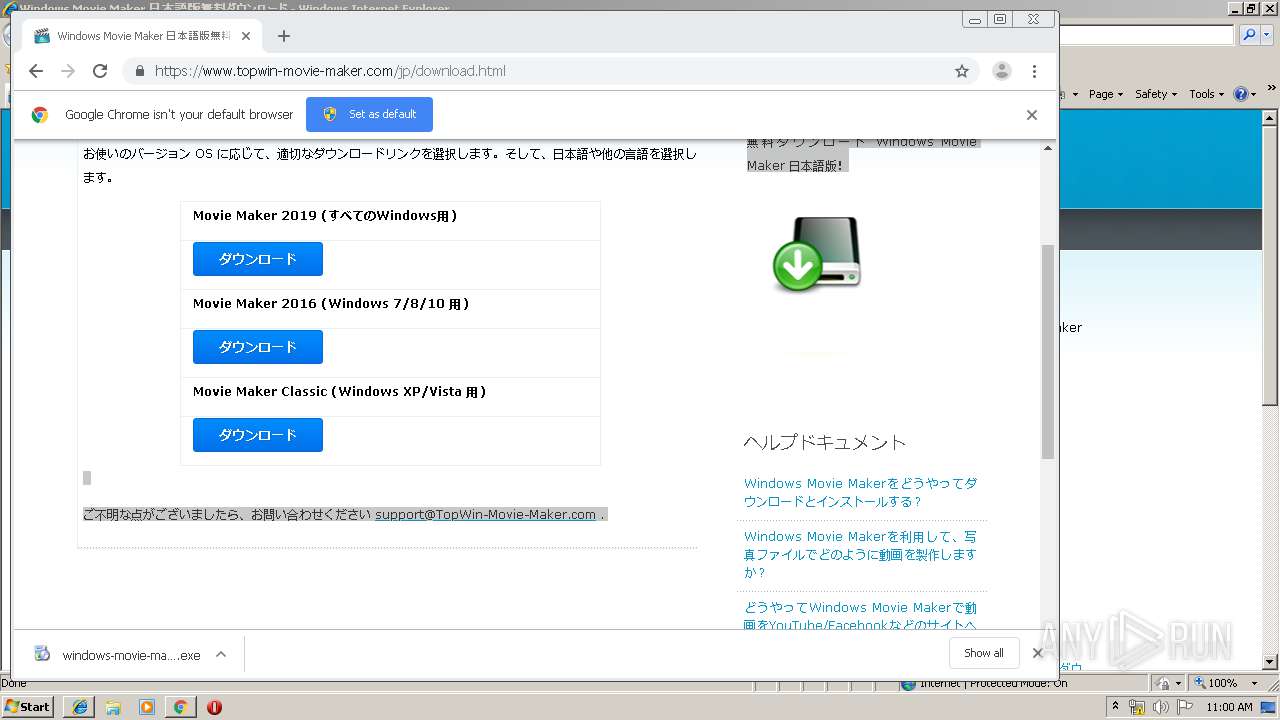Open Tools menu in Internet Explorer
This screenshot has width=1280, height=720.
tap(1206, 94)
